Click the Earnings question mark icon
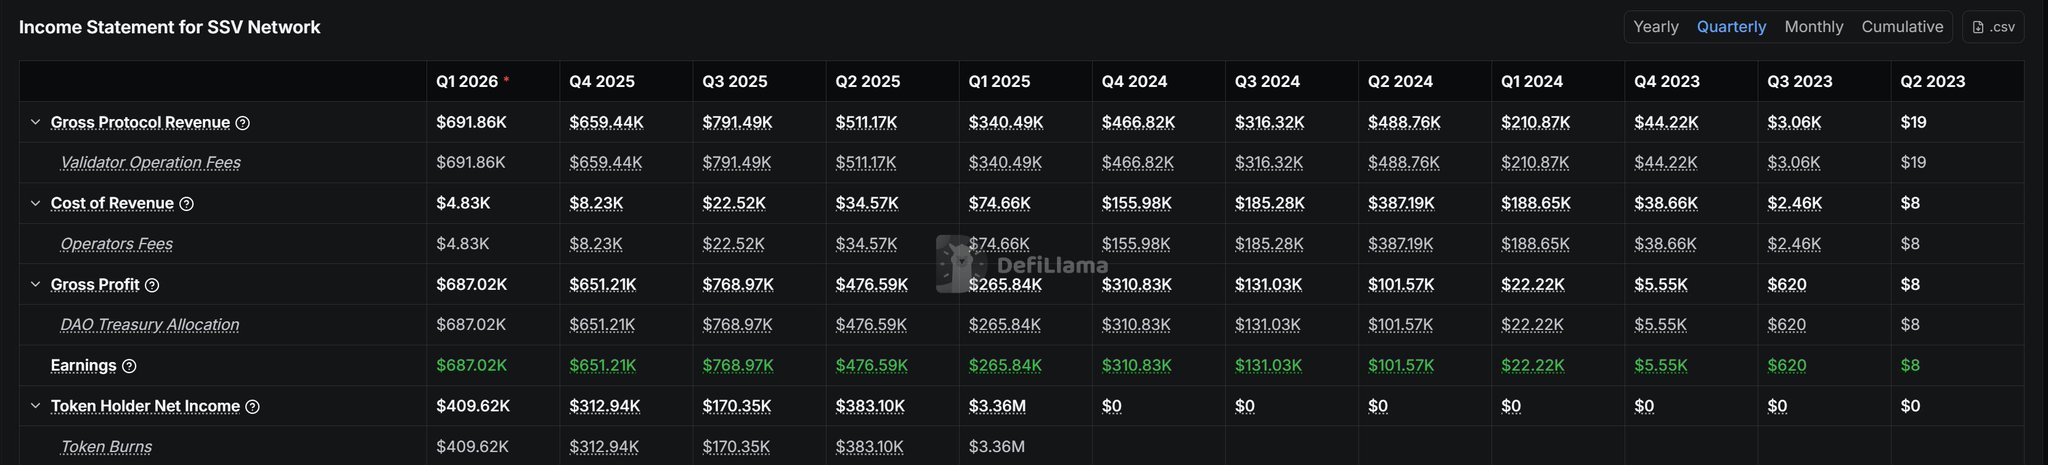The image size is (2048, 465). tap(129, 366)
